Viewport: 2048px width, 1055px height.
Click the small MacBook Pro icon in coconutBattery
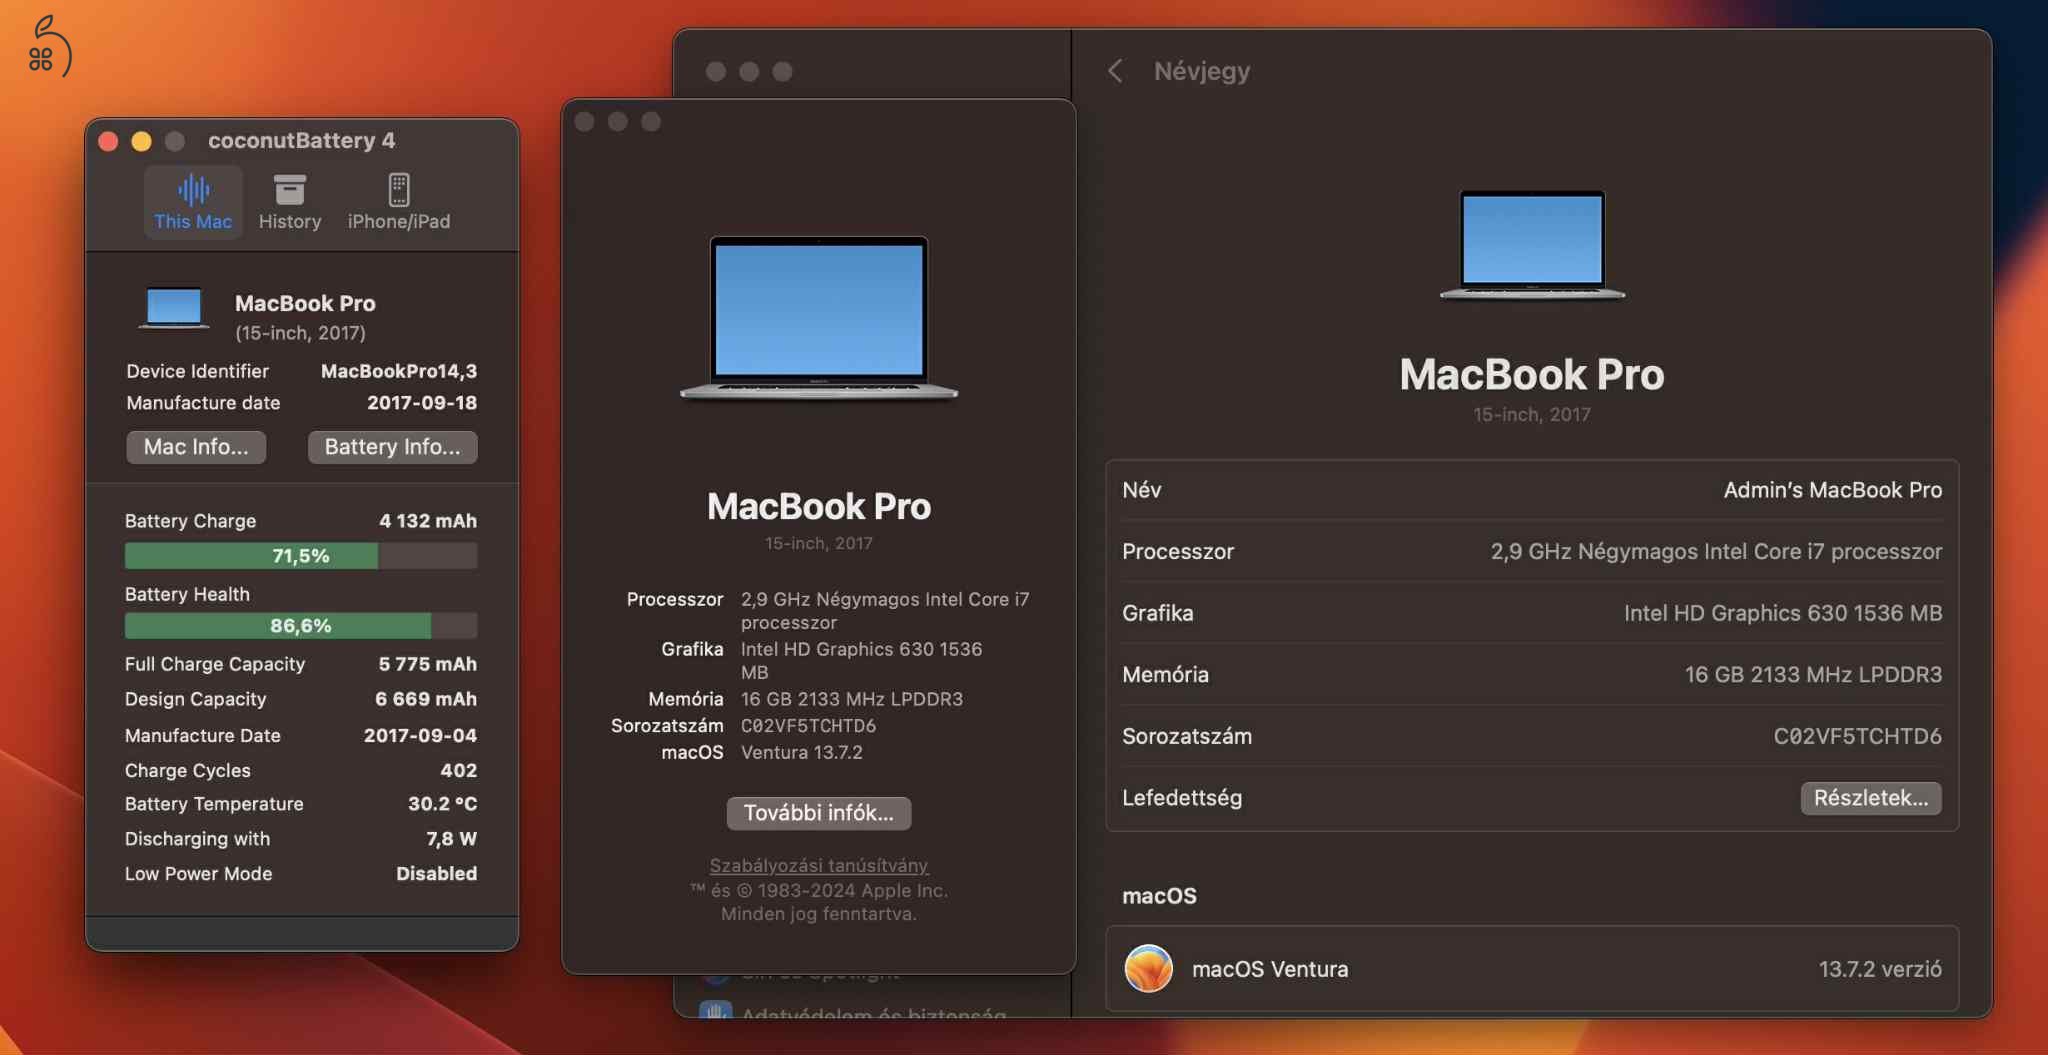pos(174,307)
